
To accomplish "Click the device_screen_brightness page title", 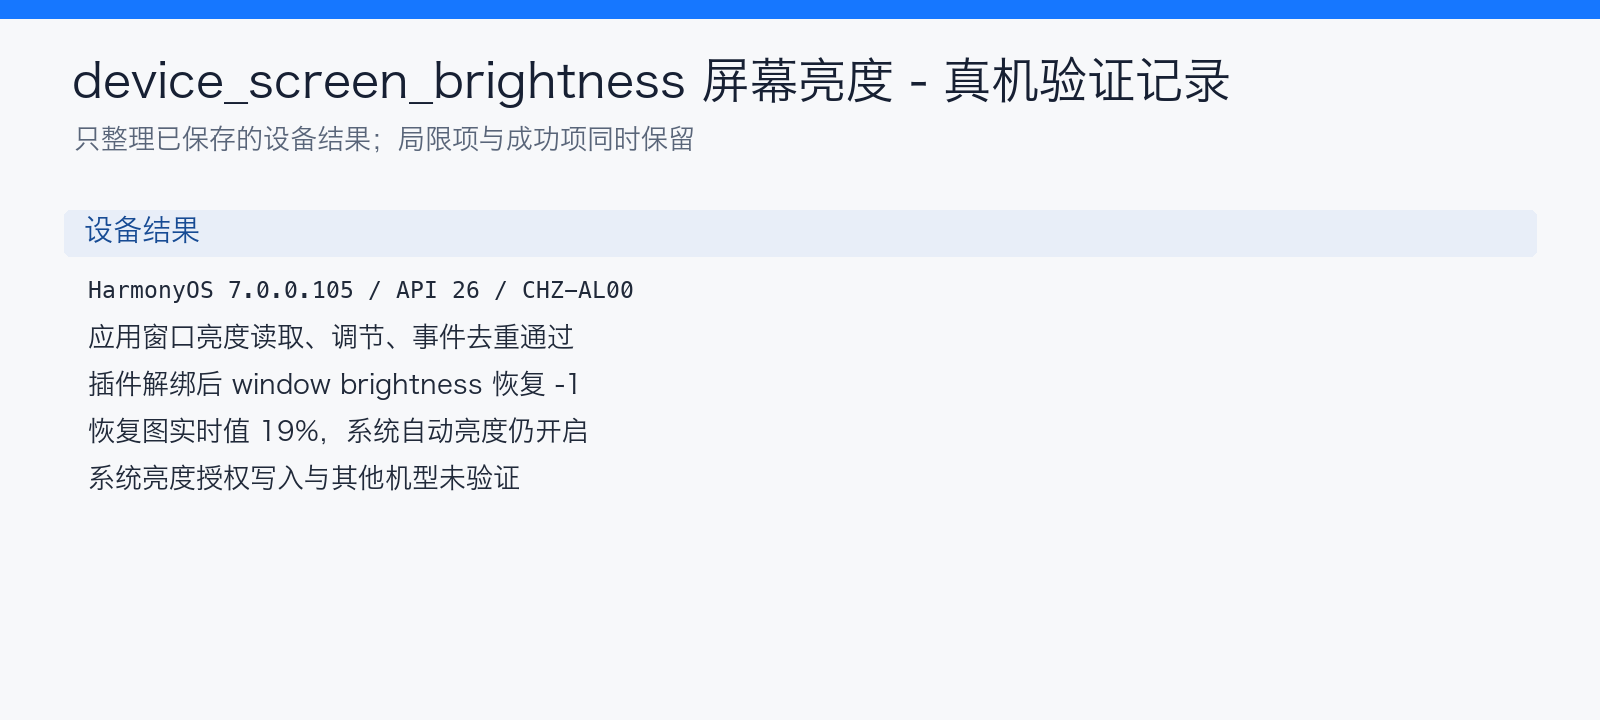I will pos(651,81).
